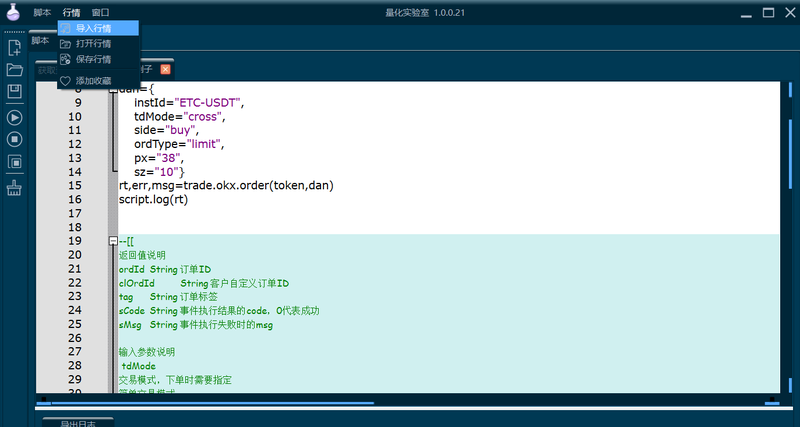This screenshot has width=800, height=427.
Task: Click the folder icon beside 打开行情
Action: click(x=65, y=44)
